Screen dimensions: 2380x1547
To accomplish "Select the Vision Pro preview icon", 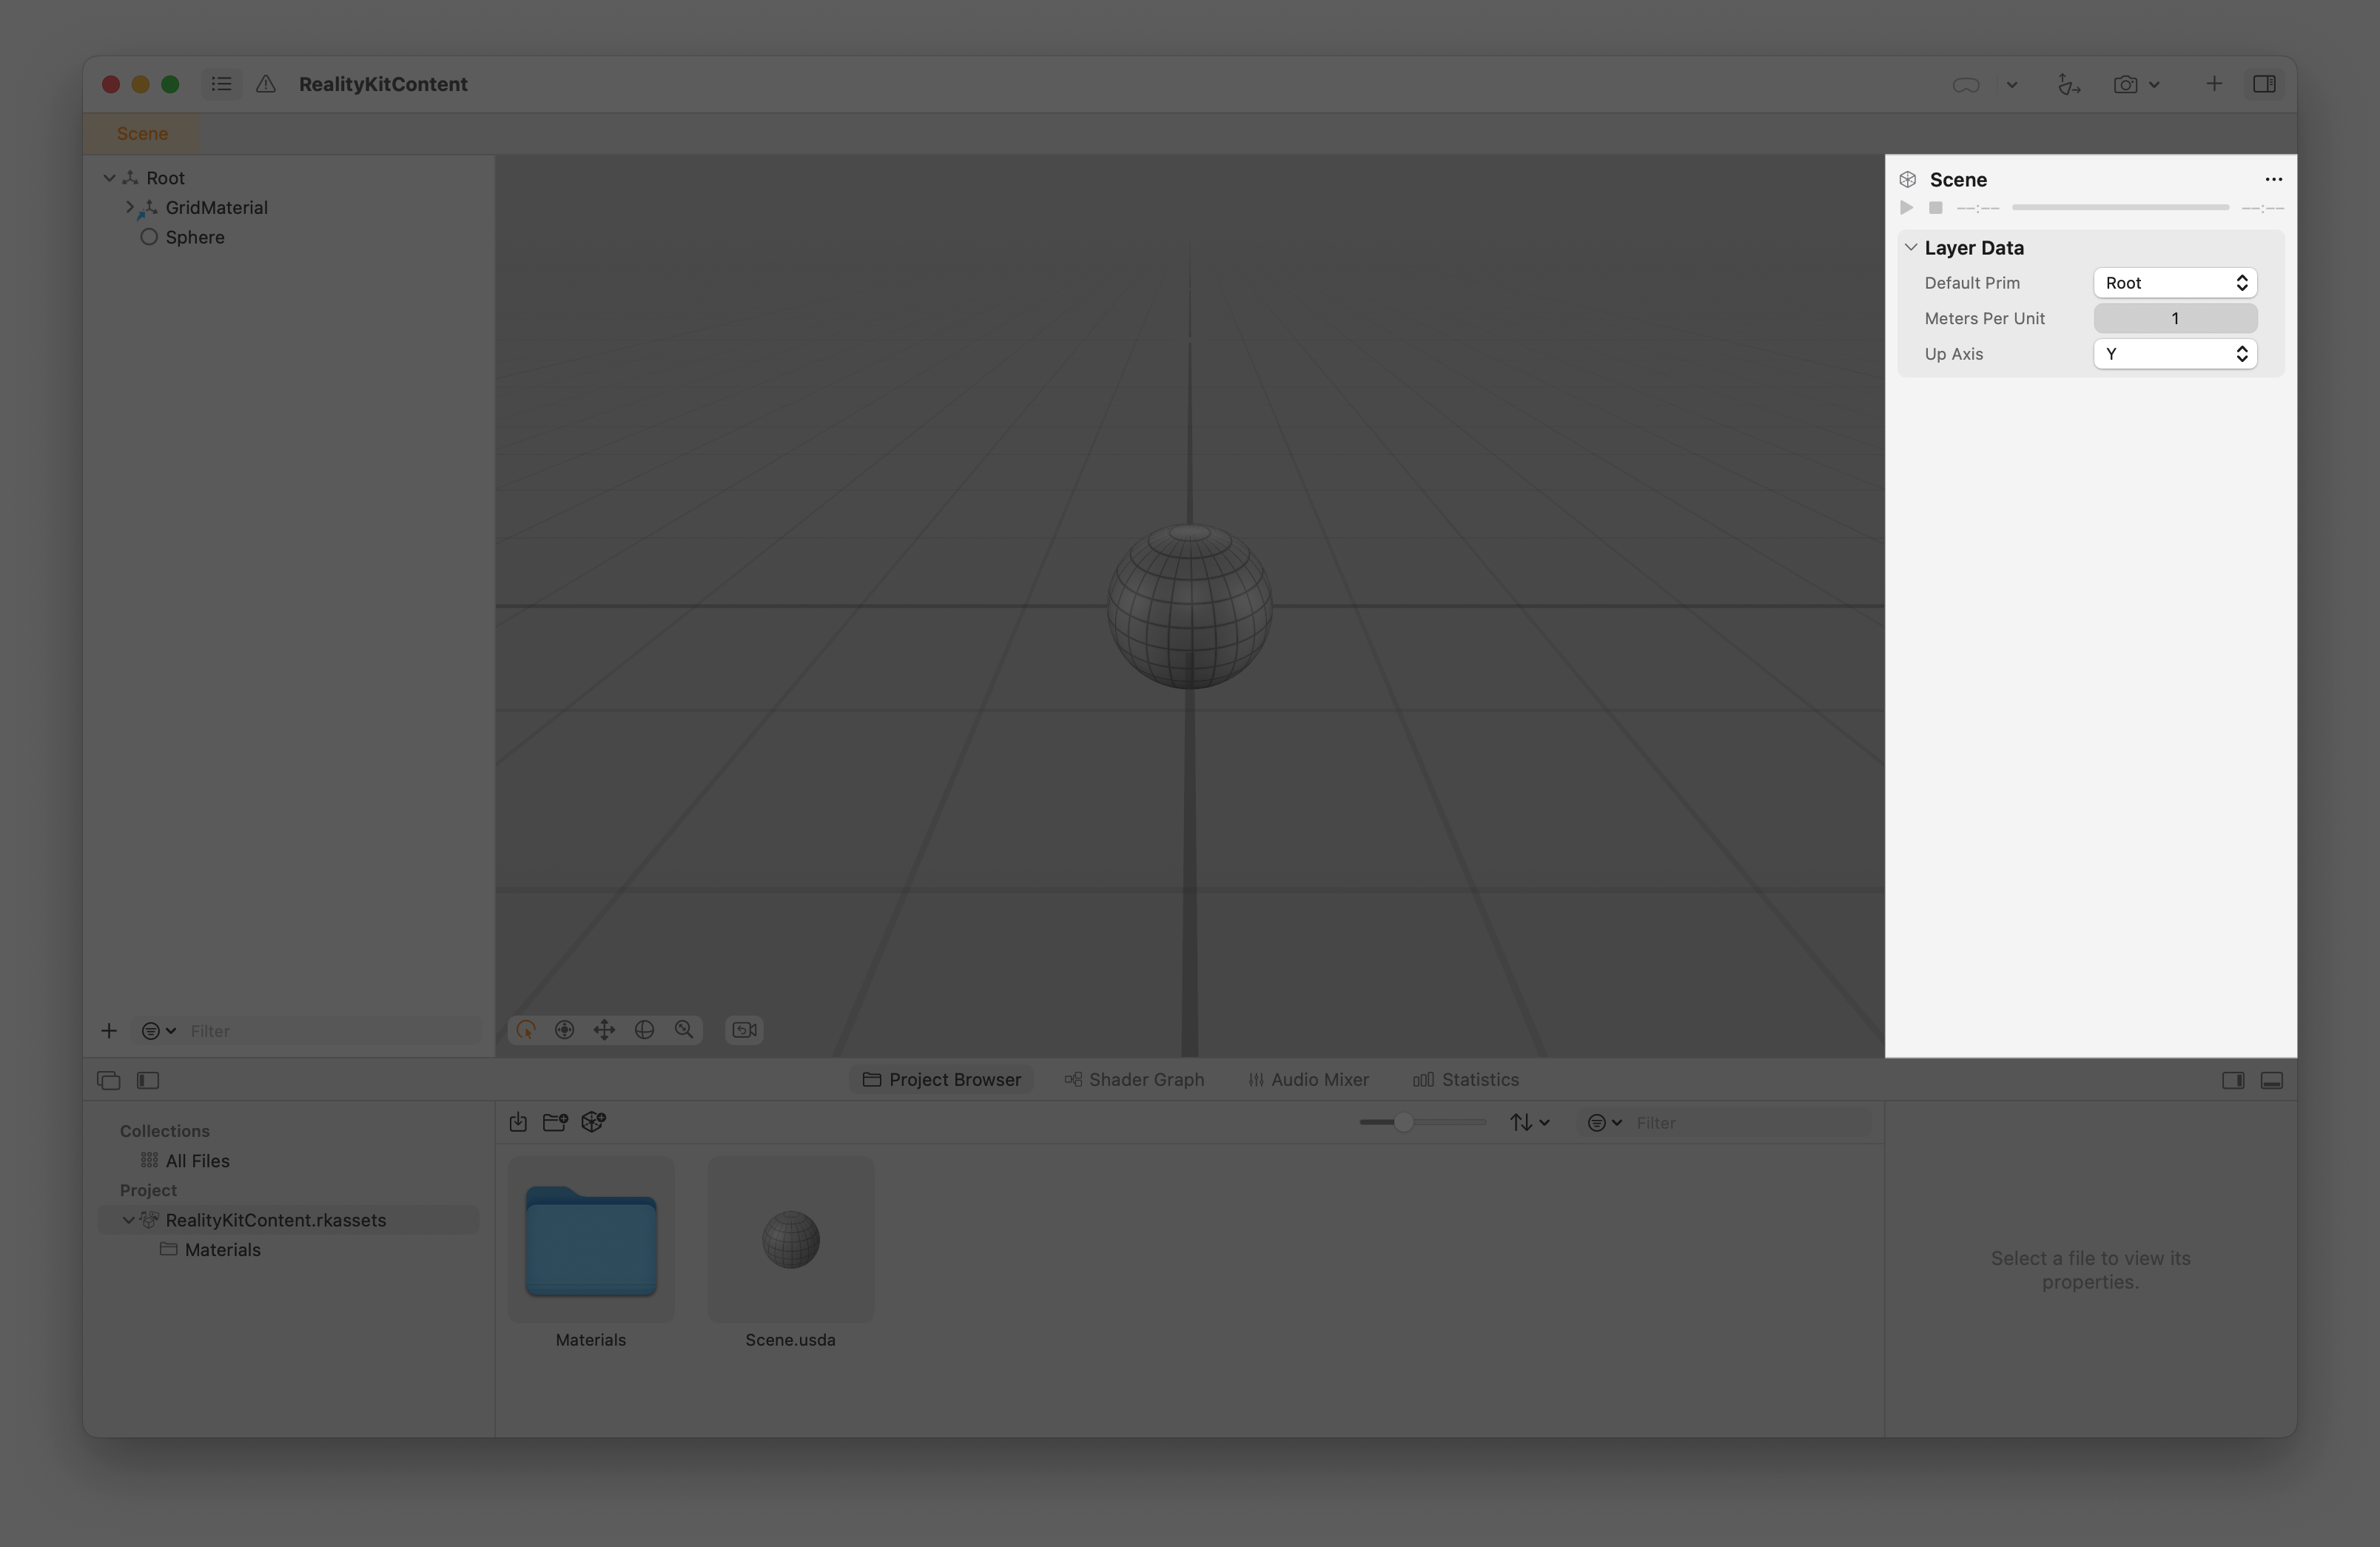I will pos(1966,84).
